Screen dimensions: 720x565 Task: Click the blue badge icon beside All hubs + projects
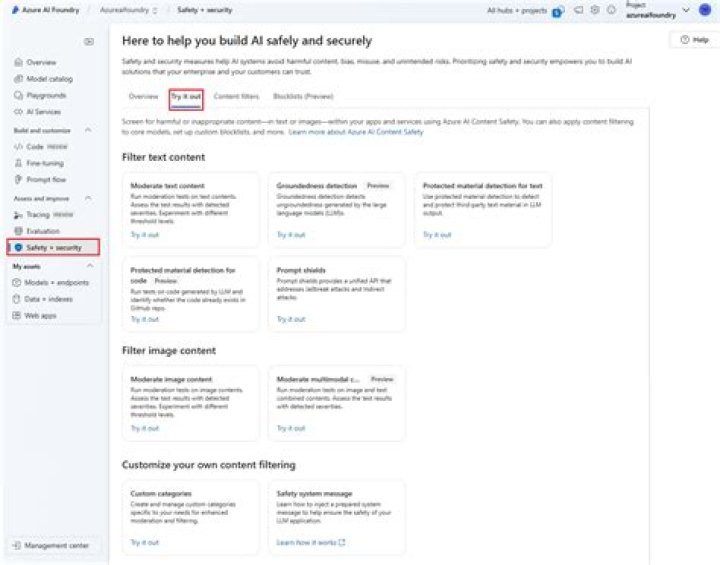558,11
